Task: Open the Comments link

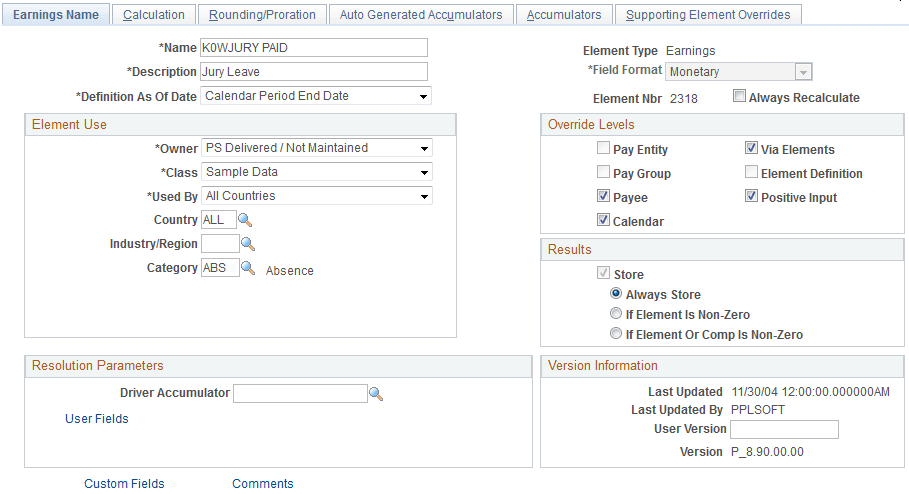Action: (x=263, y=484)
